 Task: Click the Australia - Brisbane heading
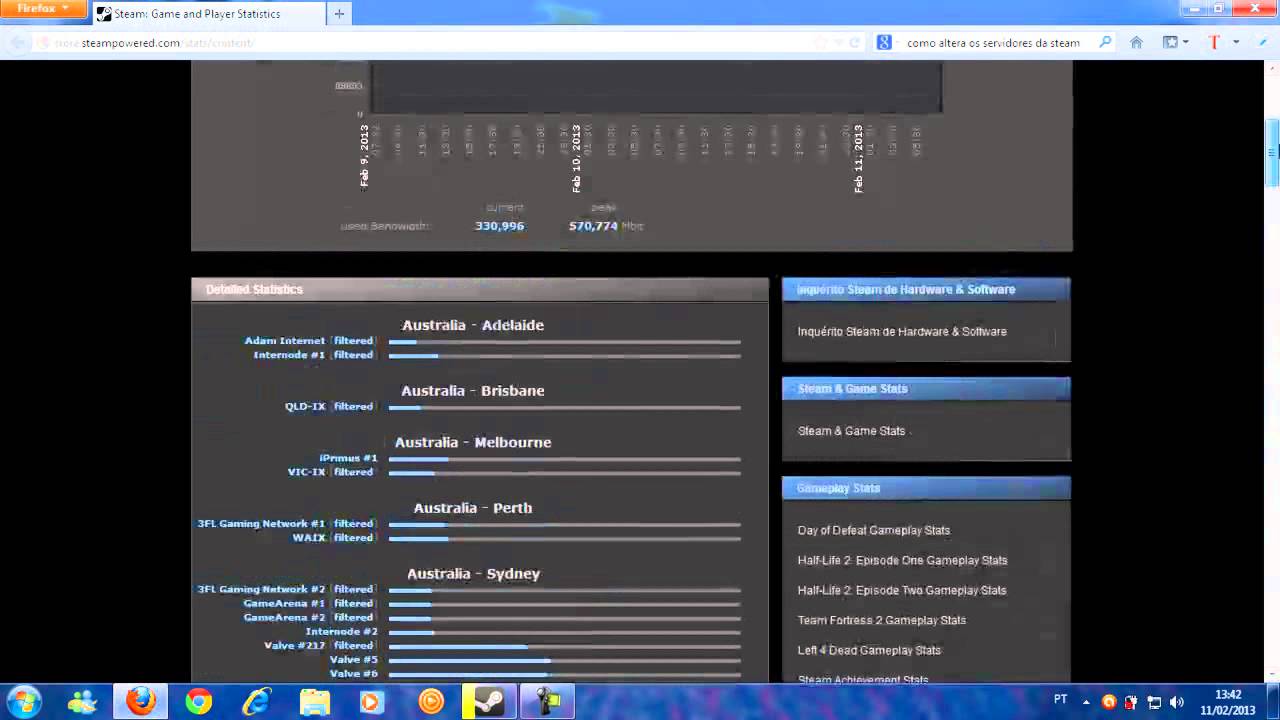[473, 391]
